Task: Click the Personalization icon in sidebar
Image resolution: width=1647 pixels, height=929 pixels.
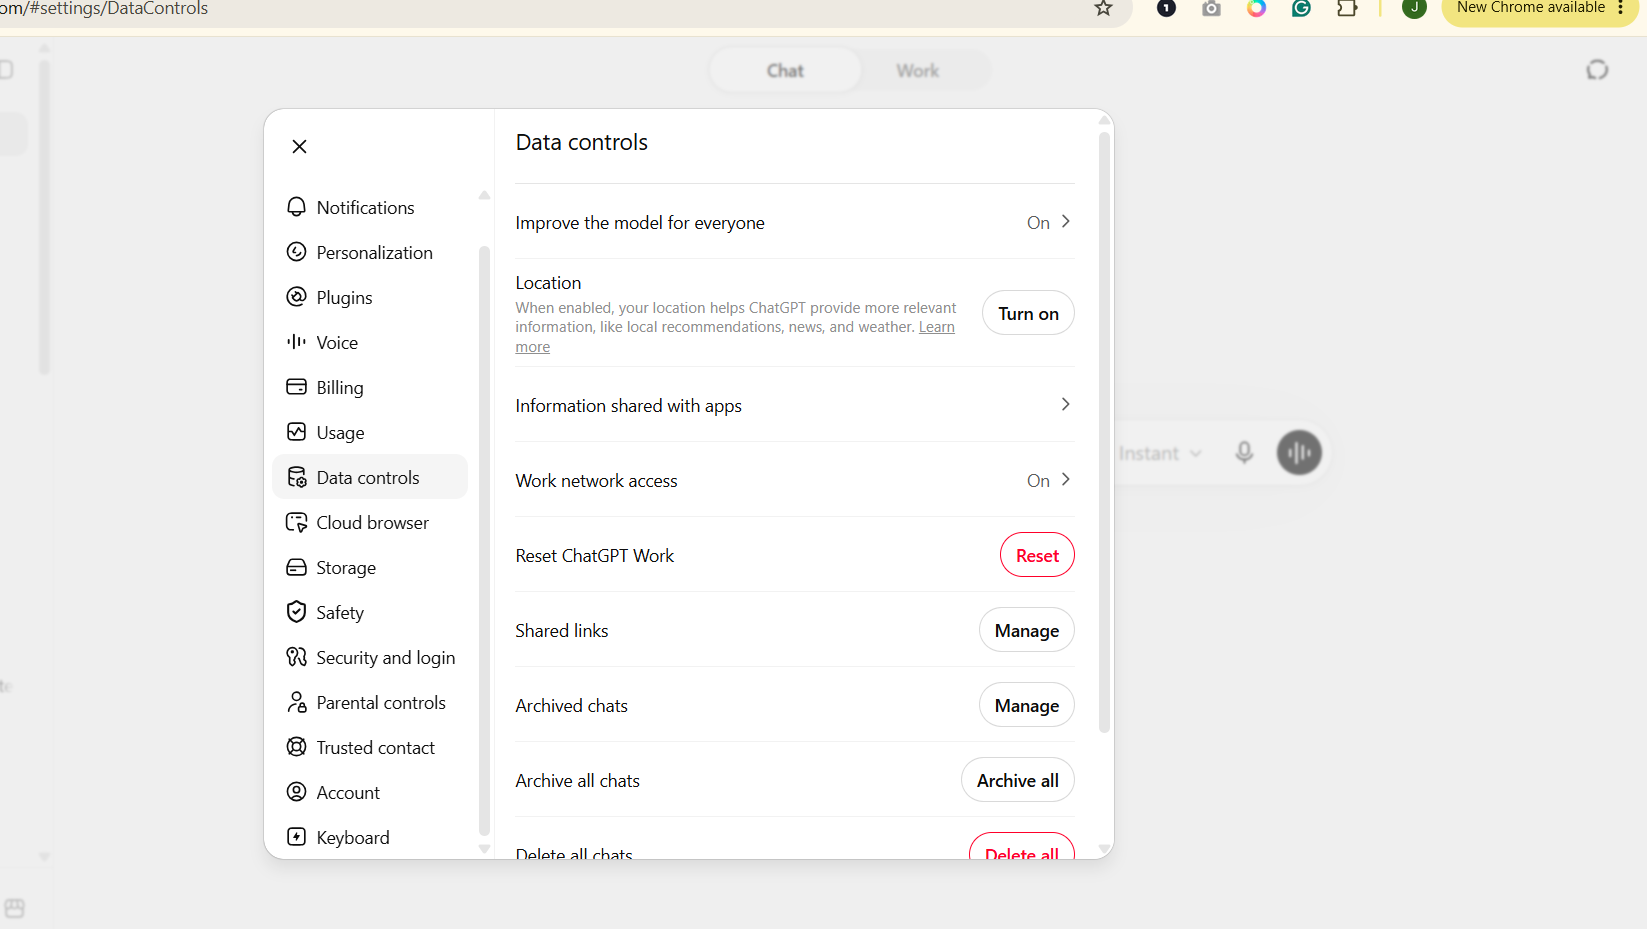Action: point(296,252)
